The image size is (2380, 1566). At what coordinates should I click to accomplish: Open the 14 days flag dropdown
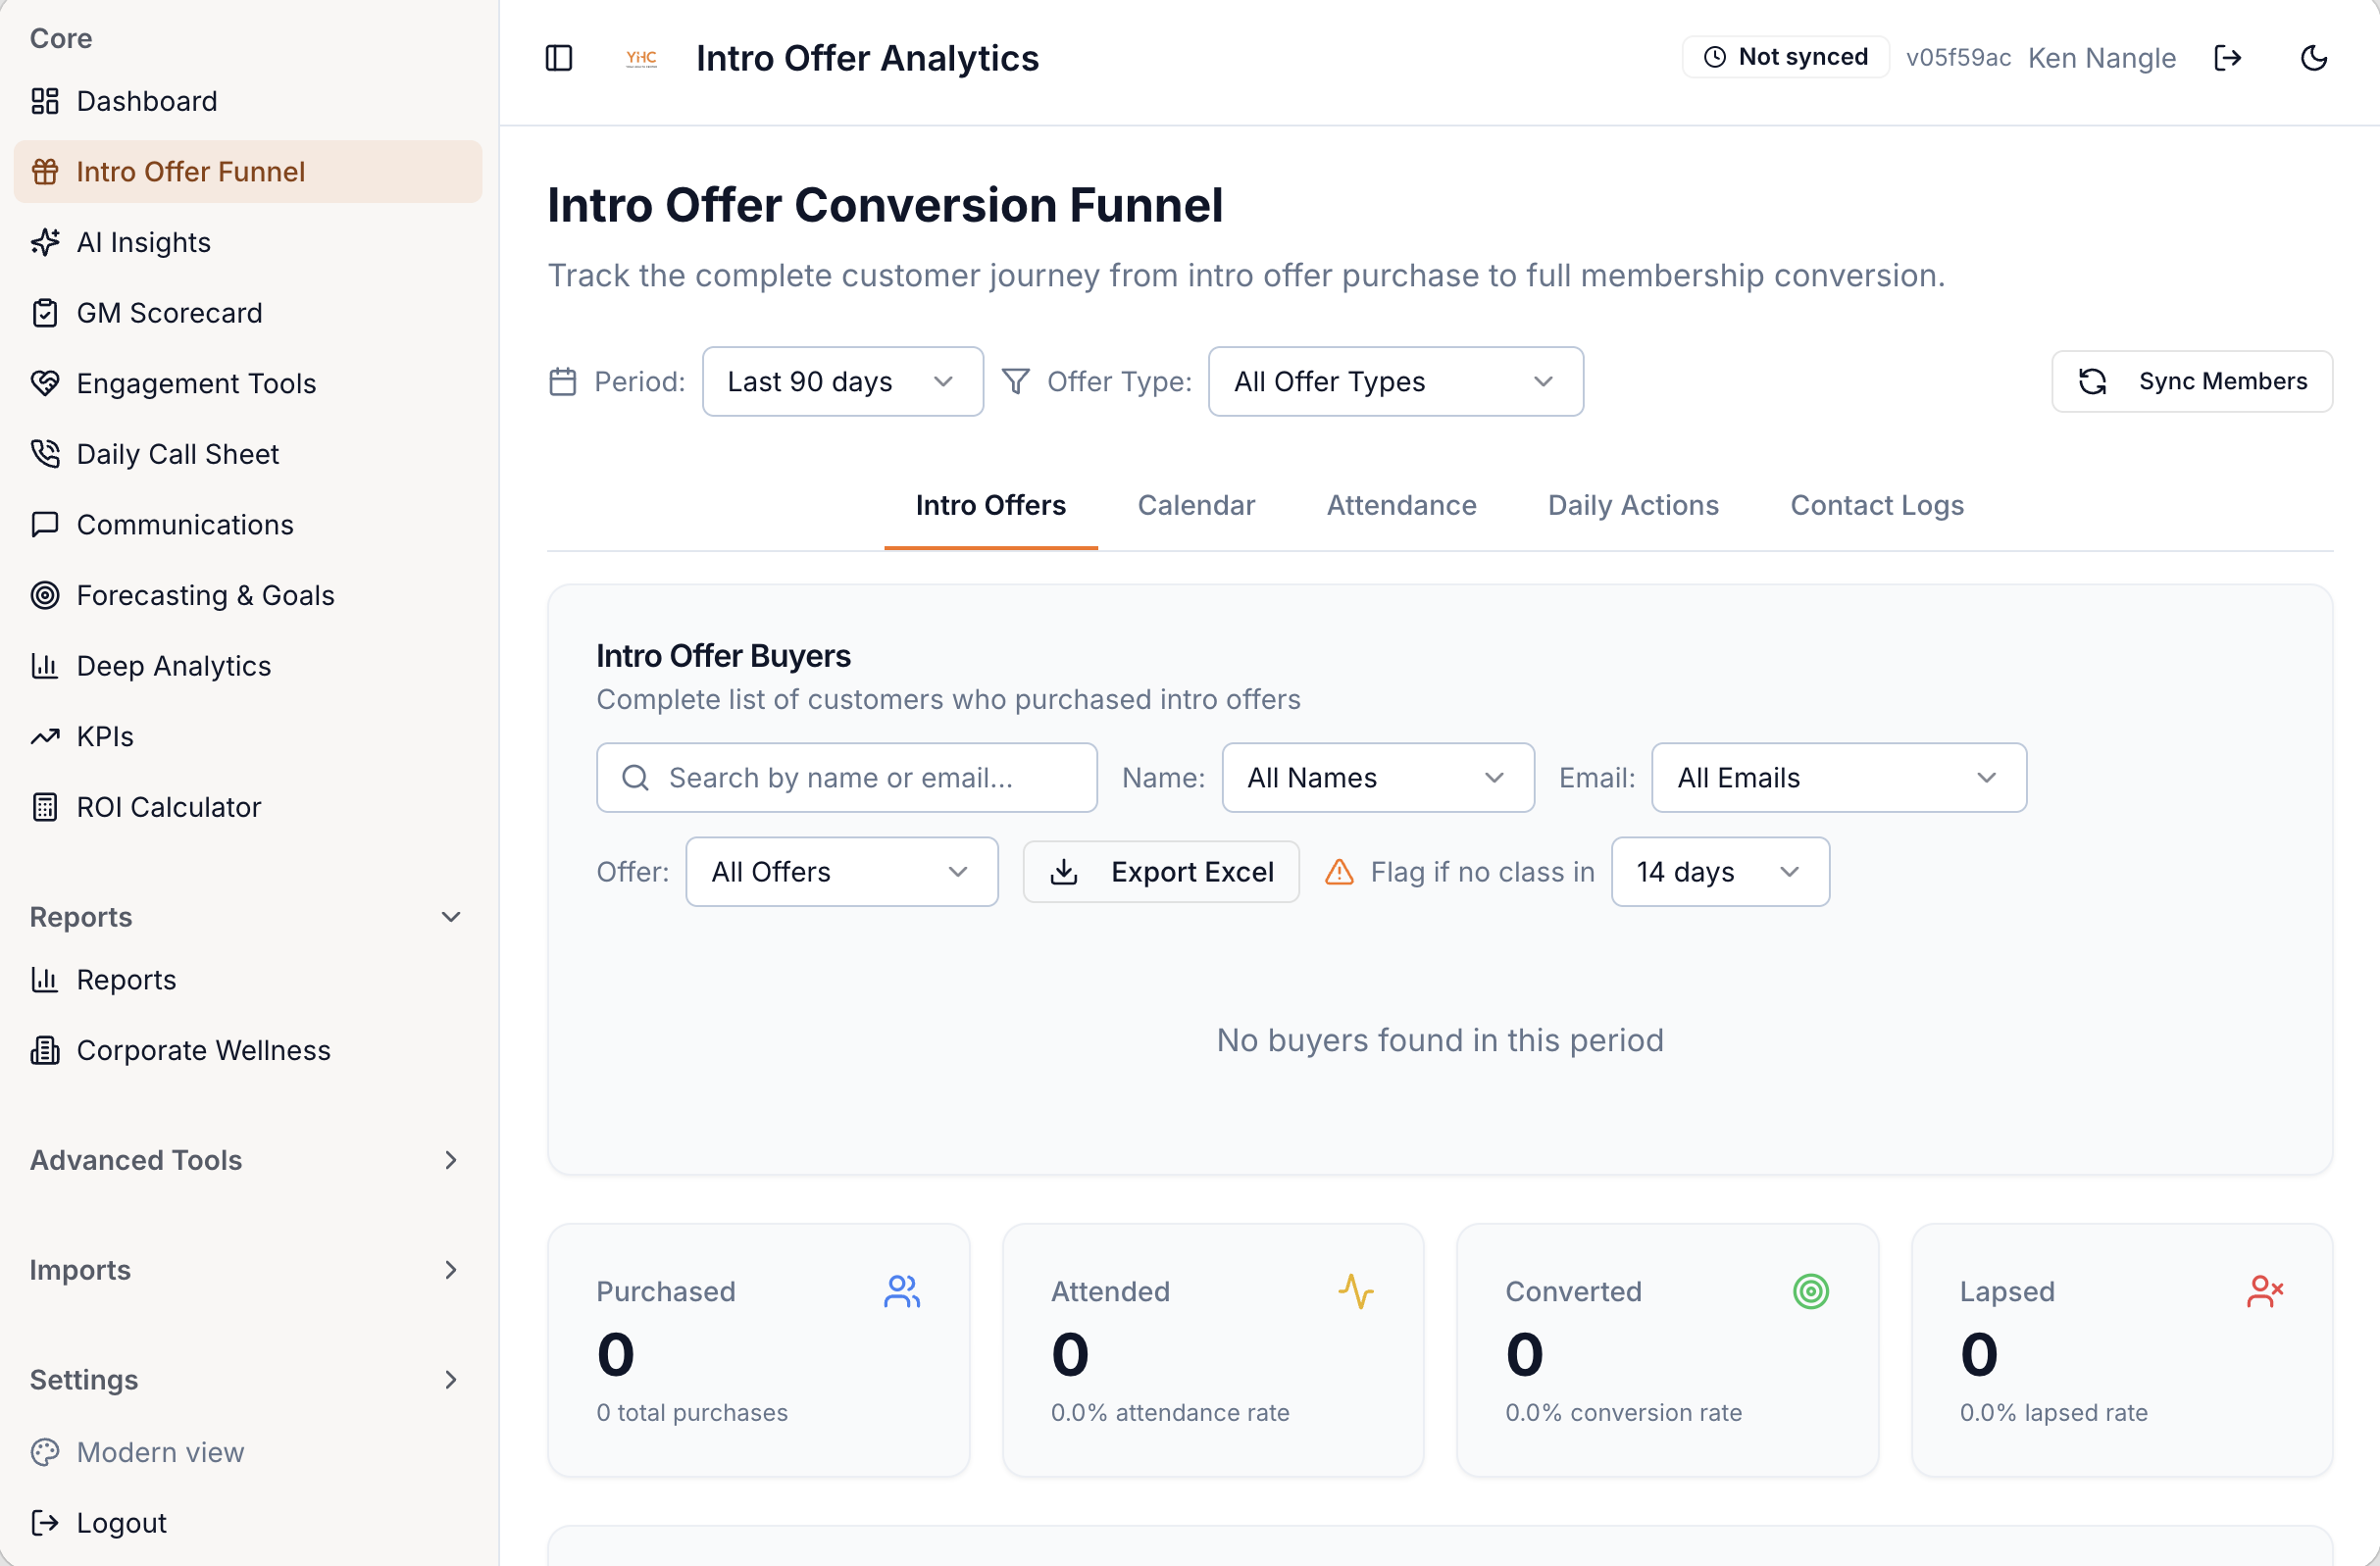pyautogui.click(x=1720, y=872)
